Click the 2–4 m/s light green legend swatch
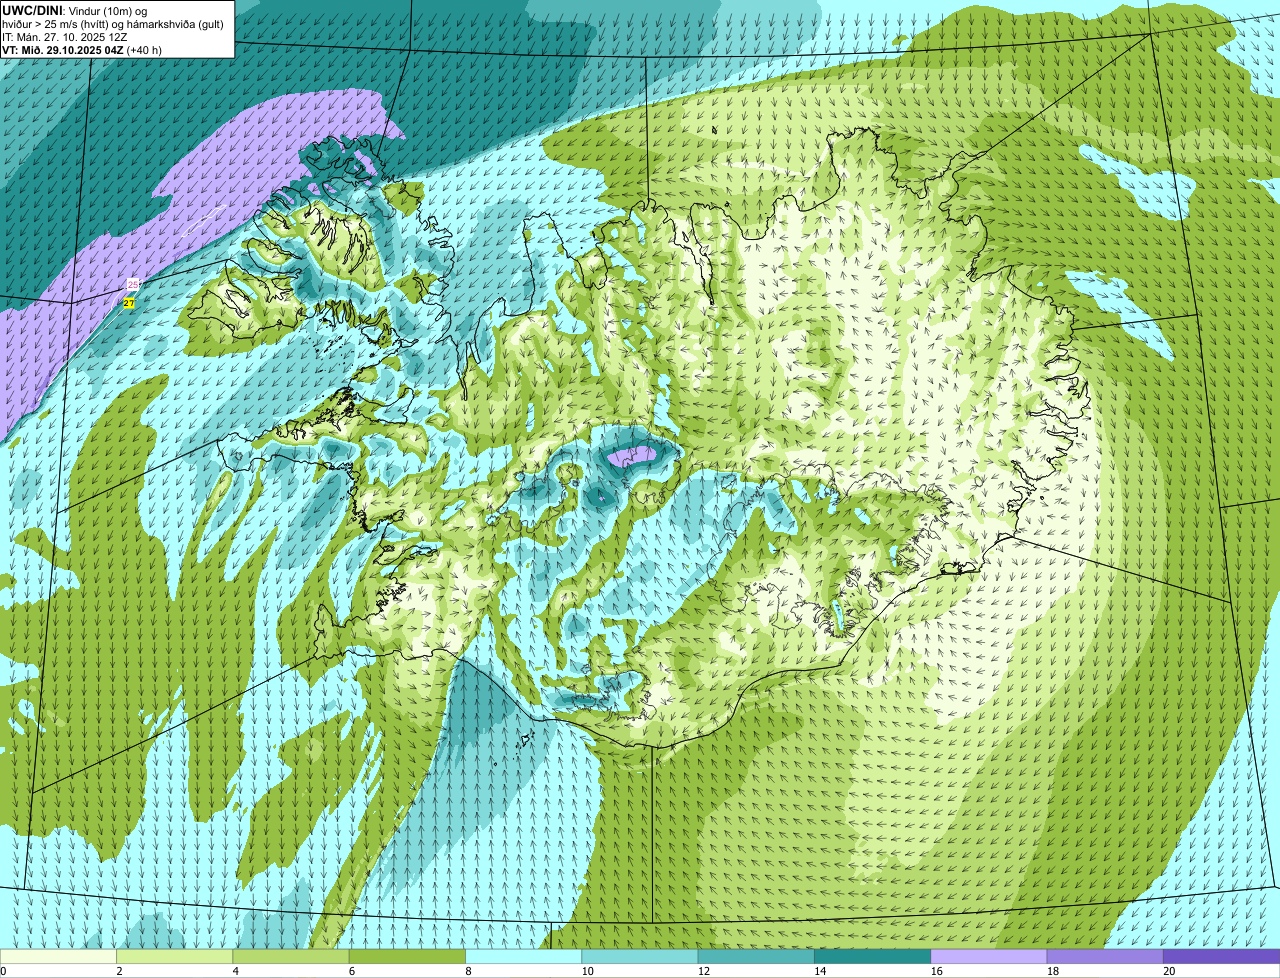The height and width of the screenshot is (978, 1280). click(174, 957)
